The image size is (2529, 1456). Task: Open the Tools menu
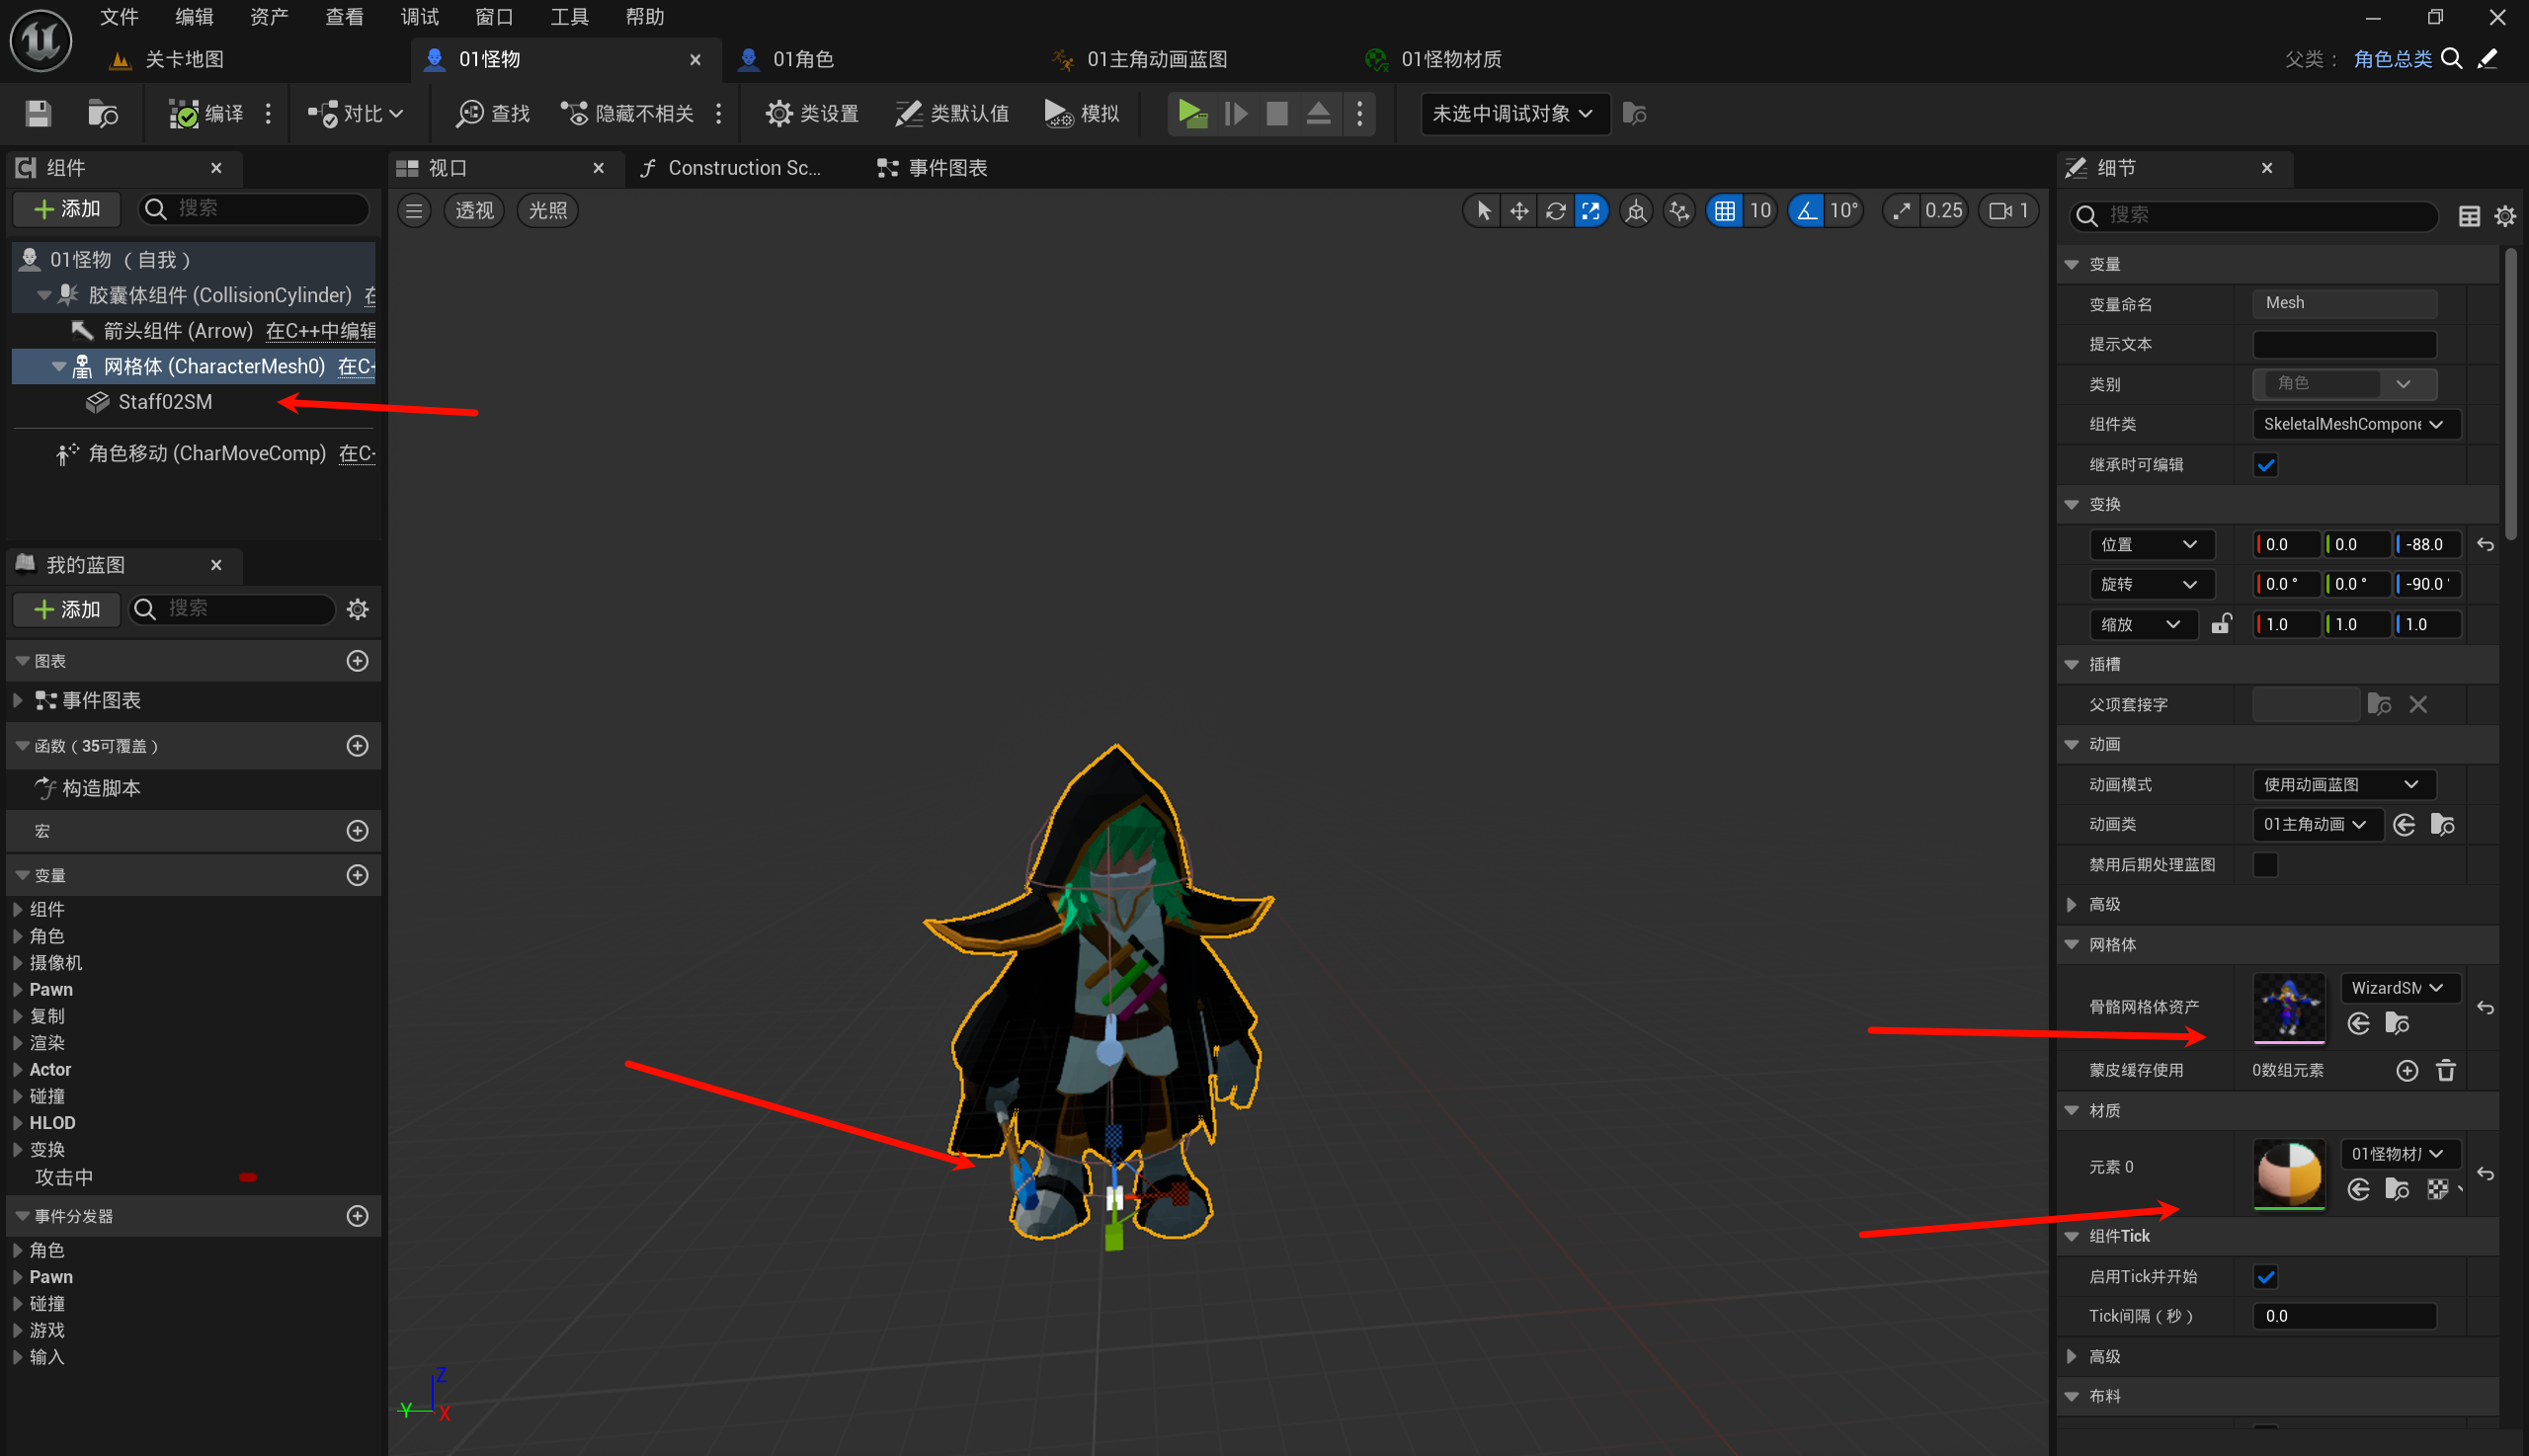tap(569, 17)
